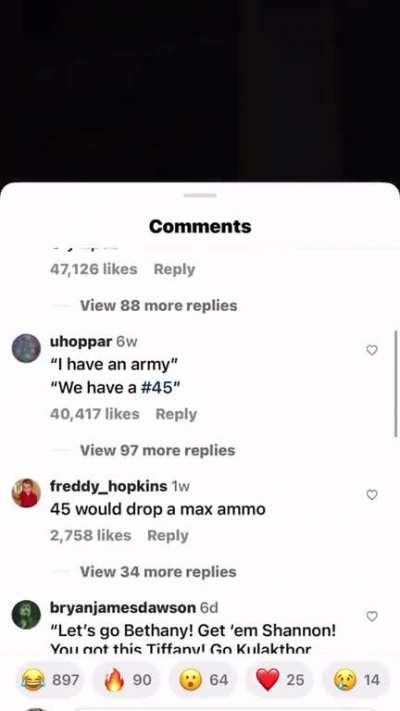Tap the heart next to bryanjamesdawson's comment
The width and height of the screenshot is (400, 711).
click(372, 616)
